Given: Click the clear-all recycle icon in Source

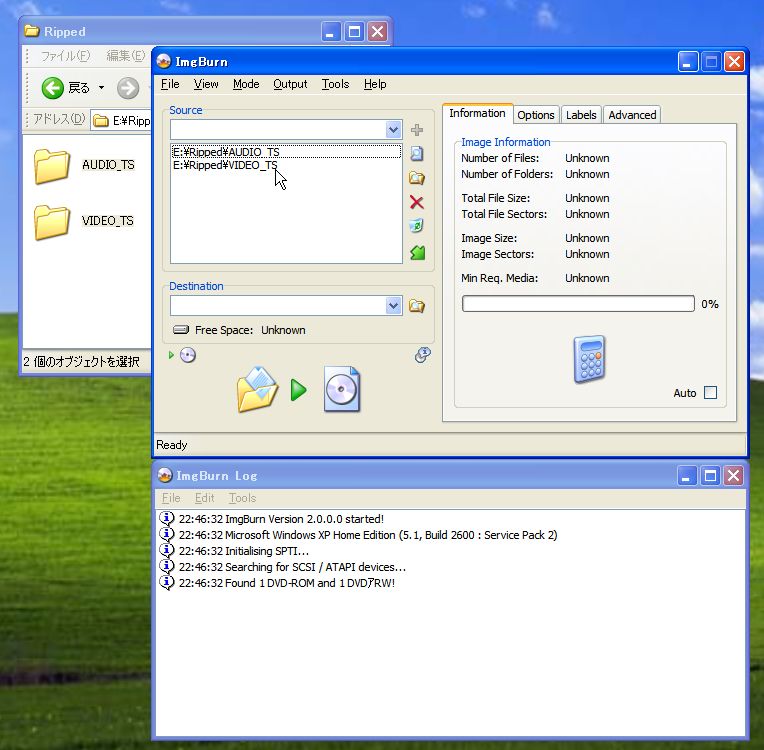Looking at the screenshot, I should (x=417, y=226).
